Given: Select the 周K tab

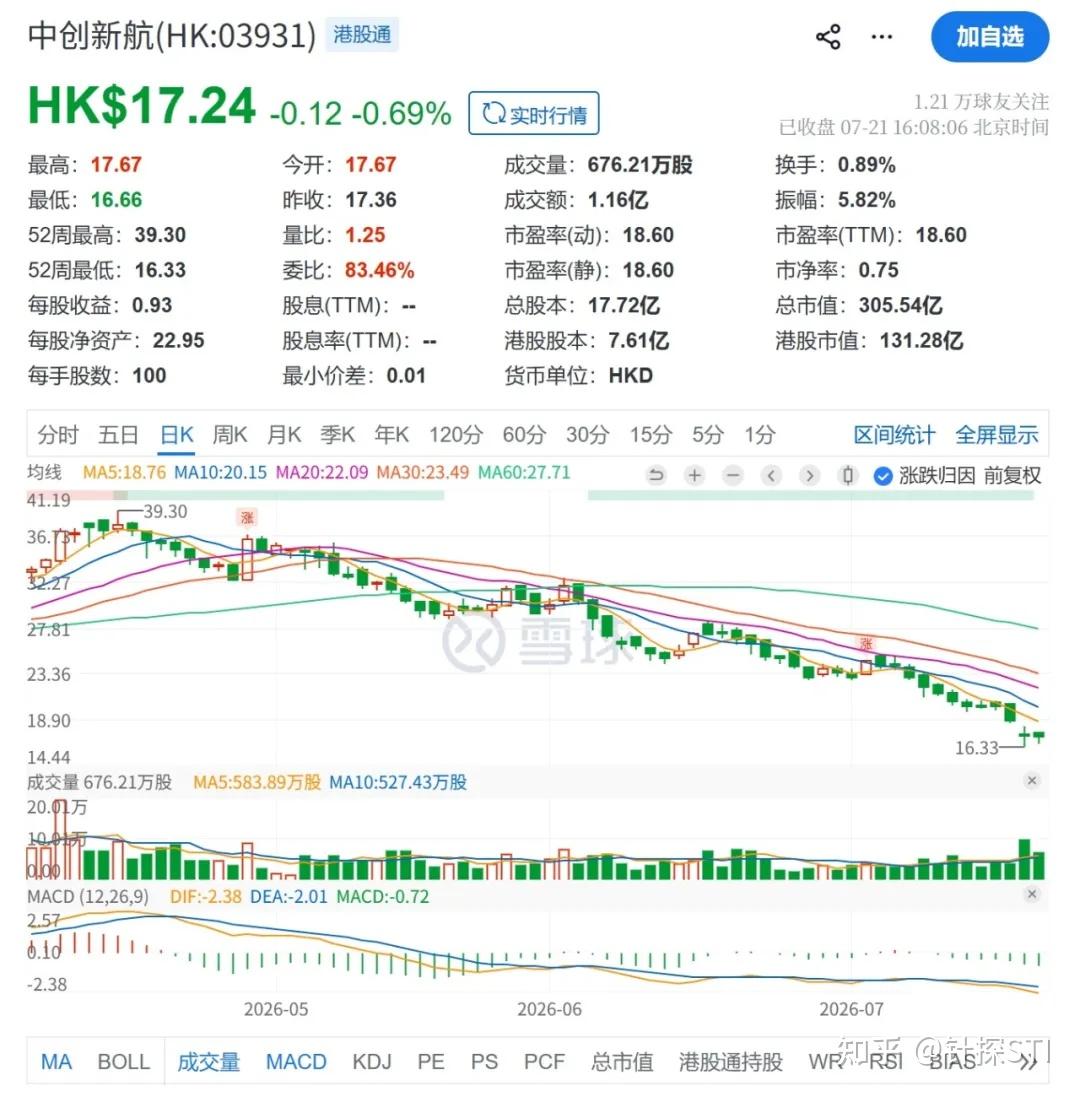Looking at the screenshot, I should pyautogui.click(x=230, y=435).
